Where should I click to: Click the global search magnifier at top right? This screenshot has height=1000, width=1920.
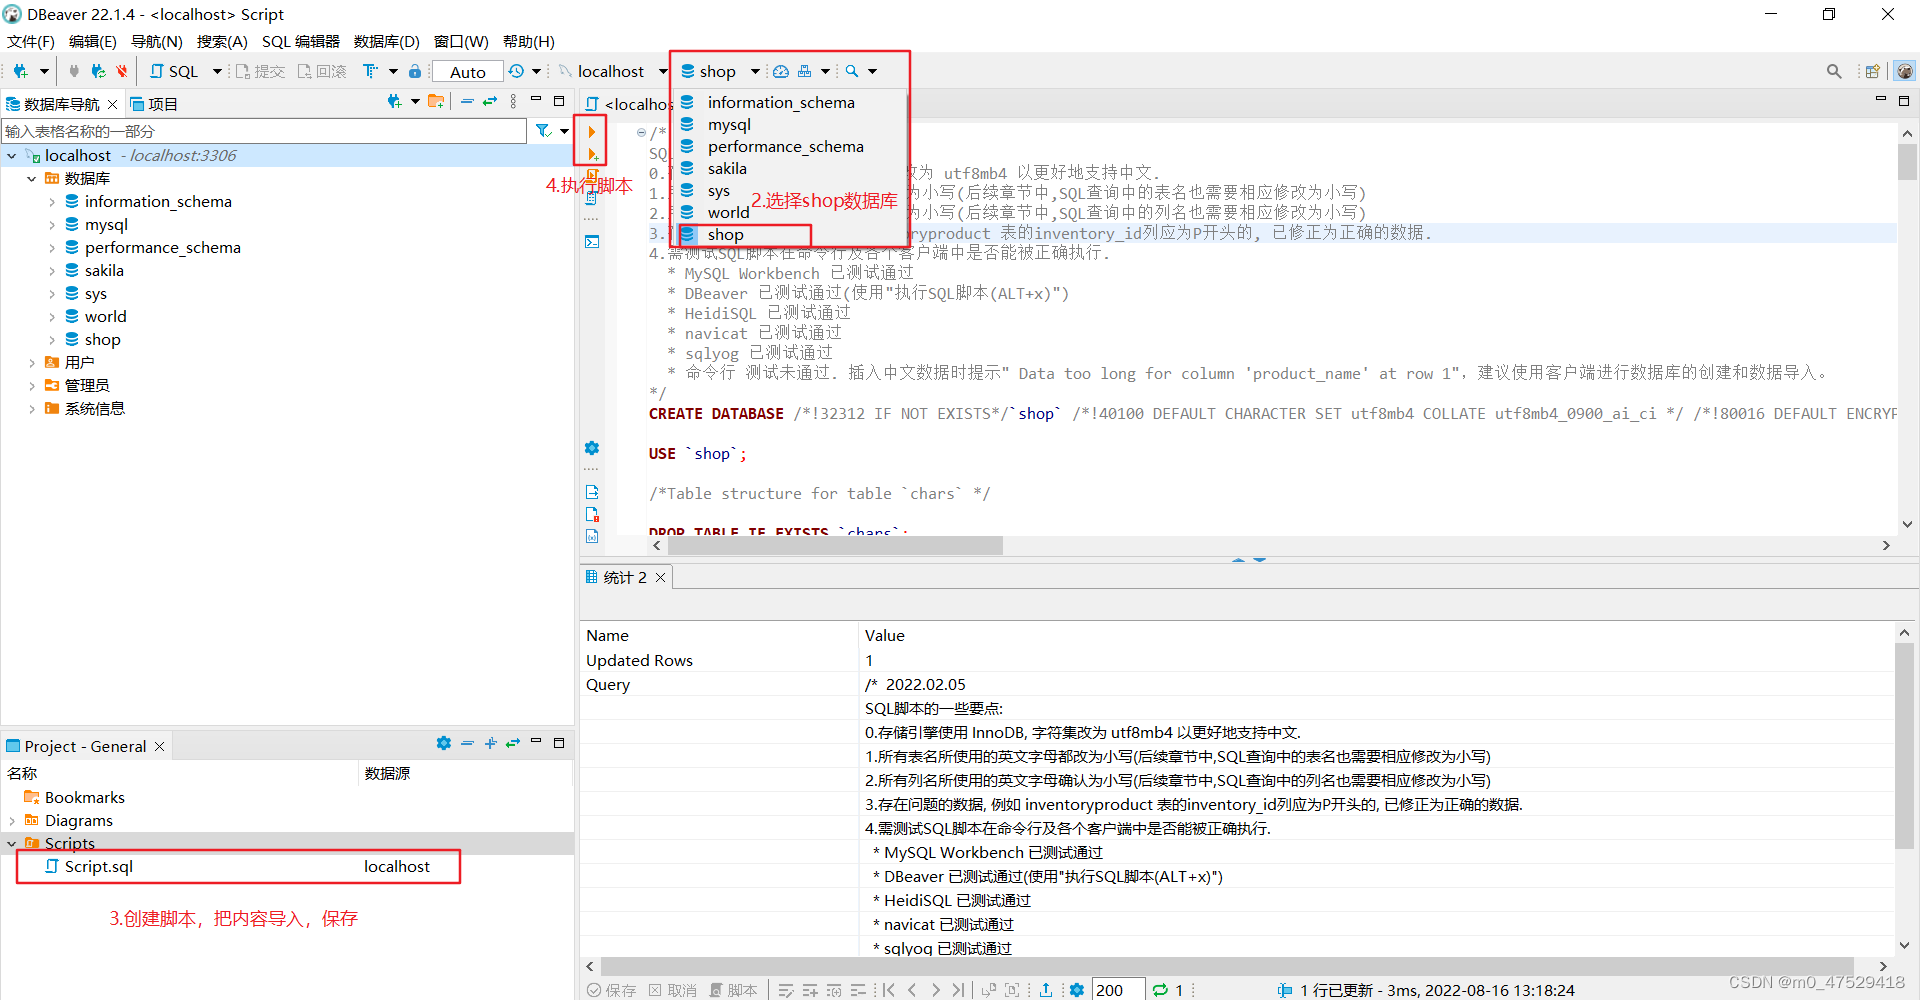tap(1834, 71)
